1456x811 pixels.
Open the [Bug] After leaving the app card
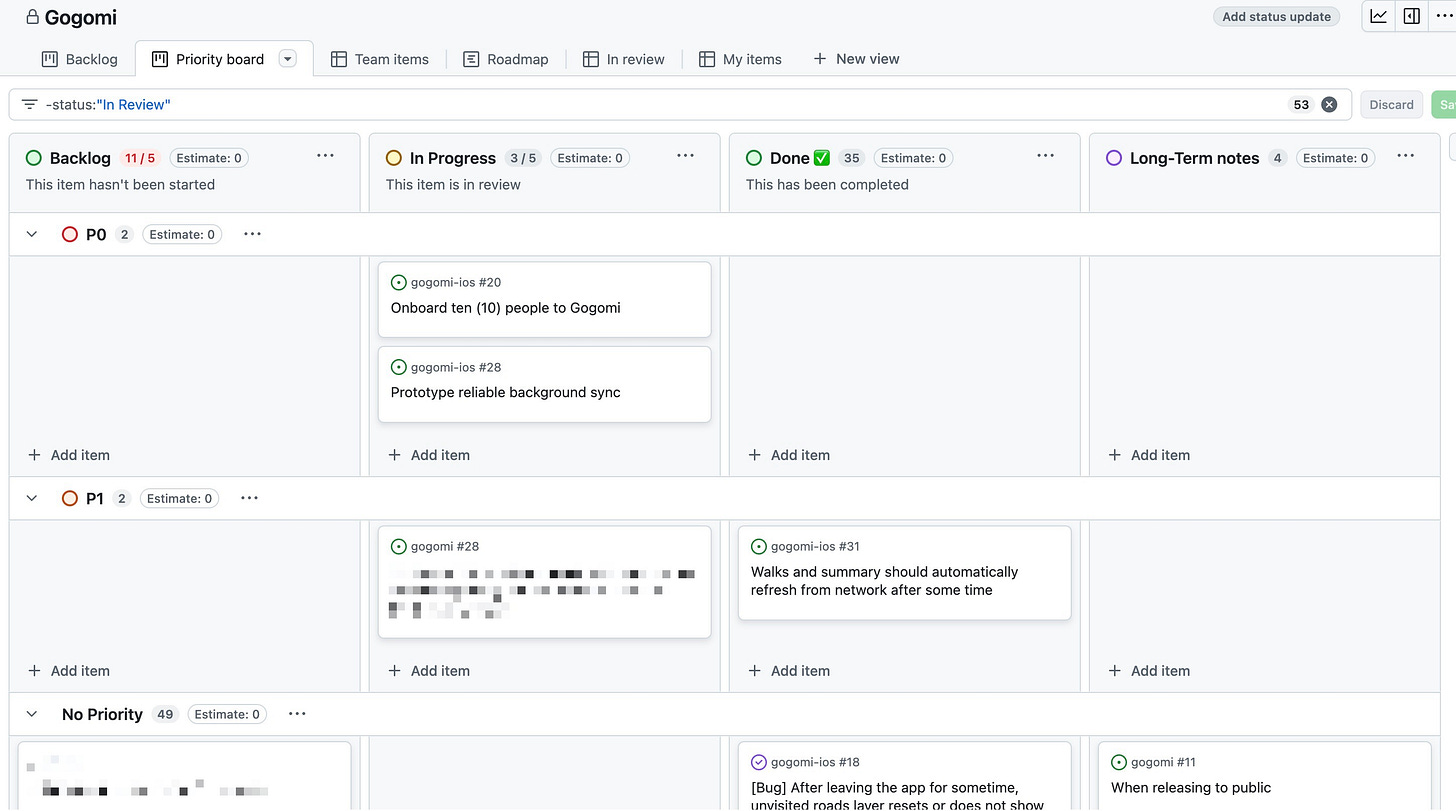(x=904, y=776)
